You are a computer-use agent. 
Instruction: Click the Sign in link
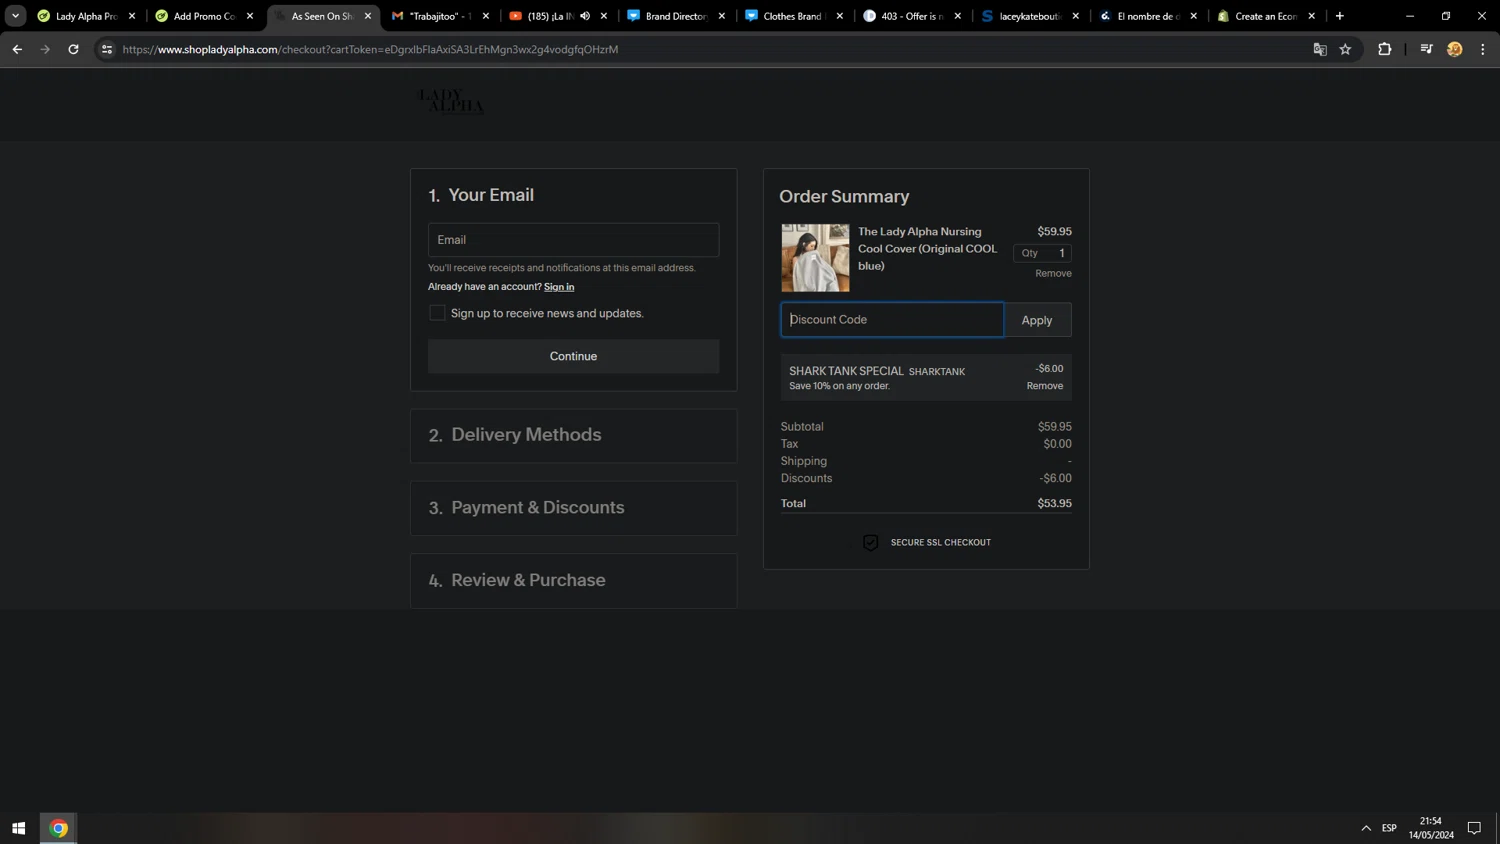click(x=559, y=287)
